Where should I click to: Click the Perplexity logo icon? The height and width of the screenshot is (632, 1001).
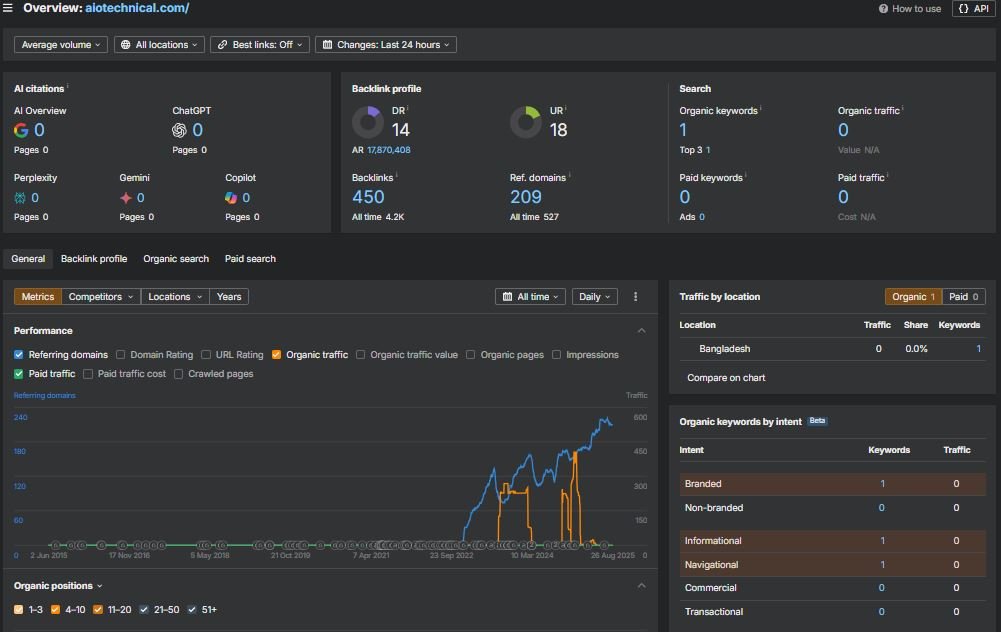click(x=20, y=198)
